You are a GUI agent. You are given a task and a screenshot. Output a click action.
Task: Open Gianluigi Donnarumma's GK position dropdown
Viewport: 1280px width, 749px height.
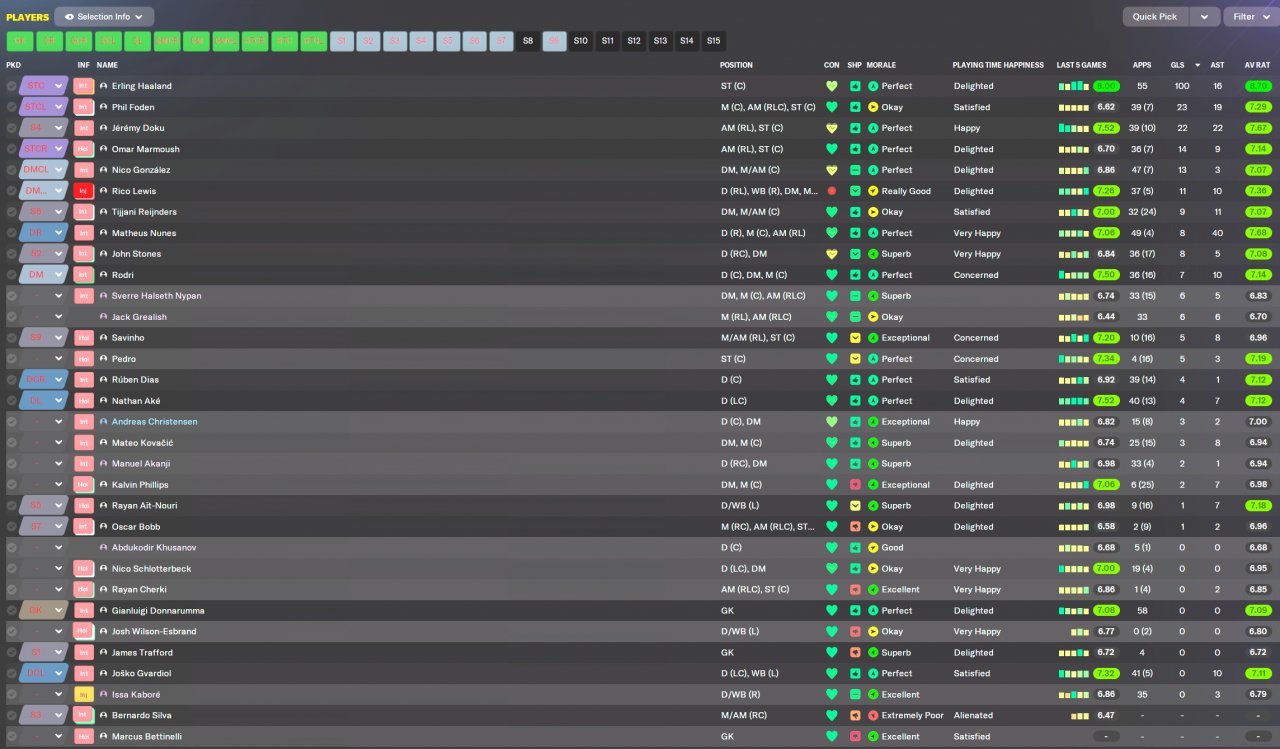click(x=44, y=611)
